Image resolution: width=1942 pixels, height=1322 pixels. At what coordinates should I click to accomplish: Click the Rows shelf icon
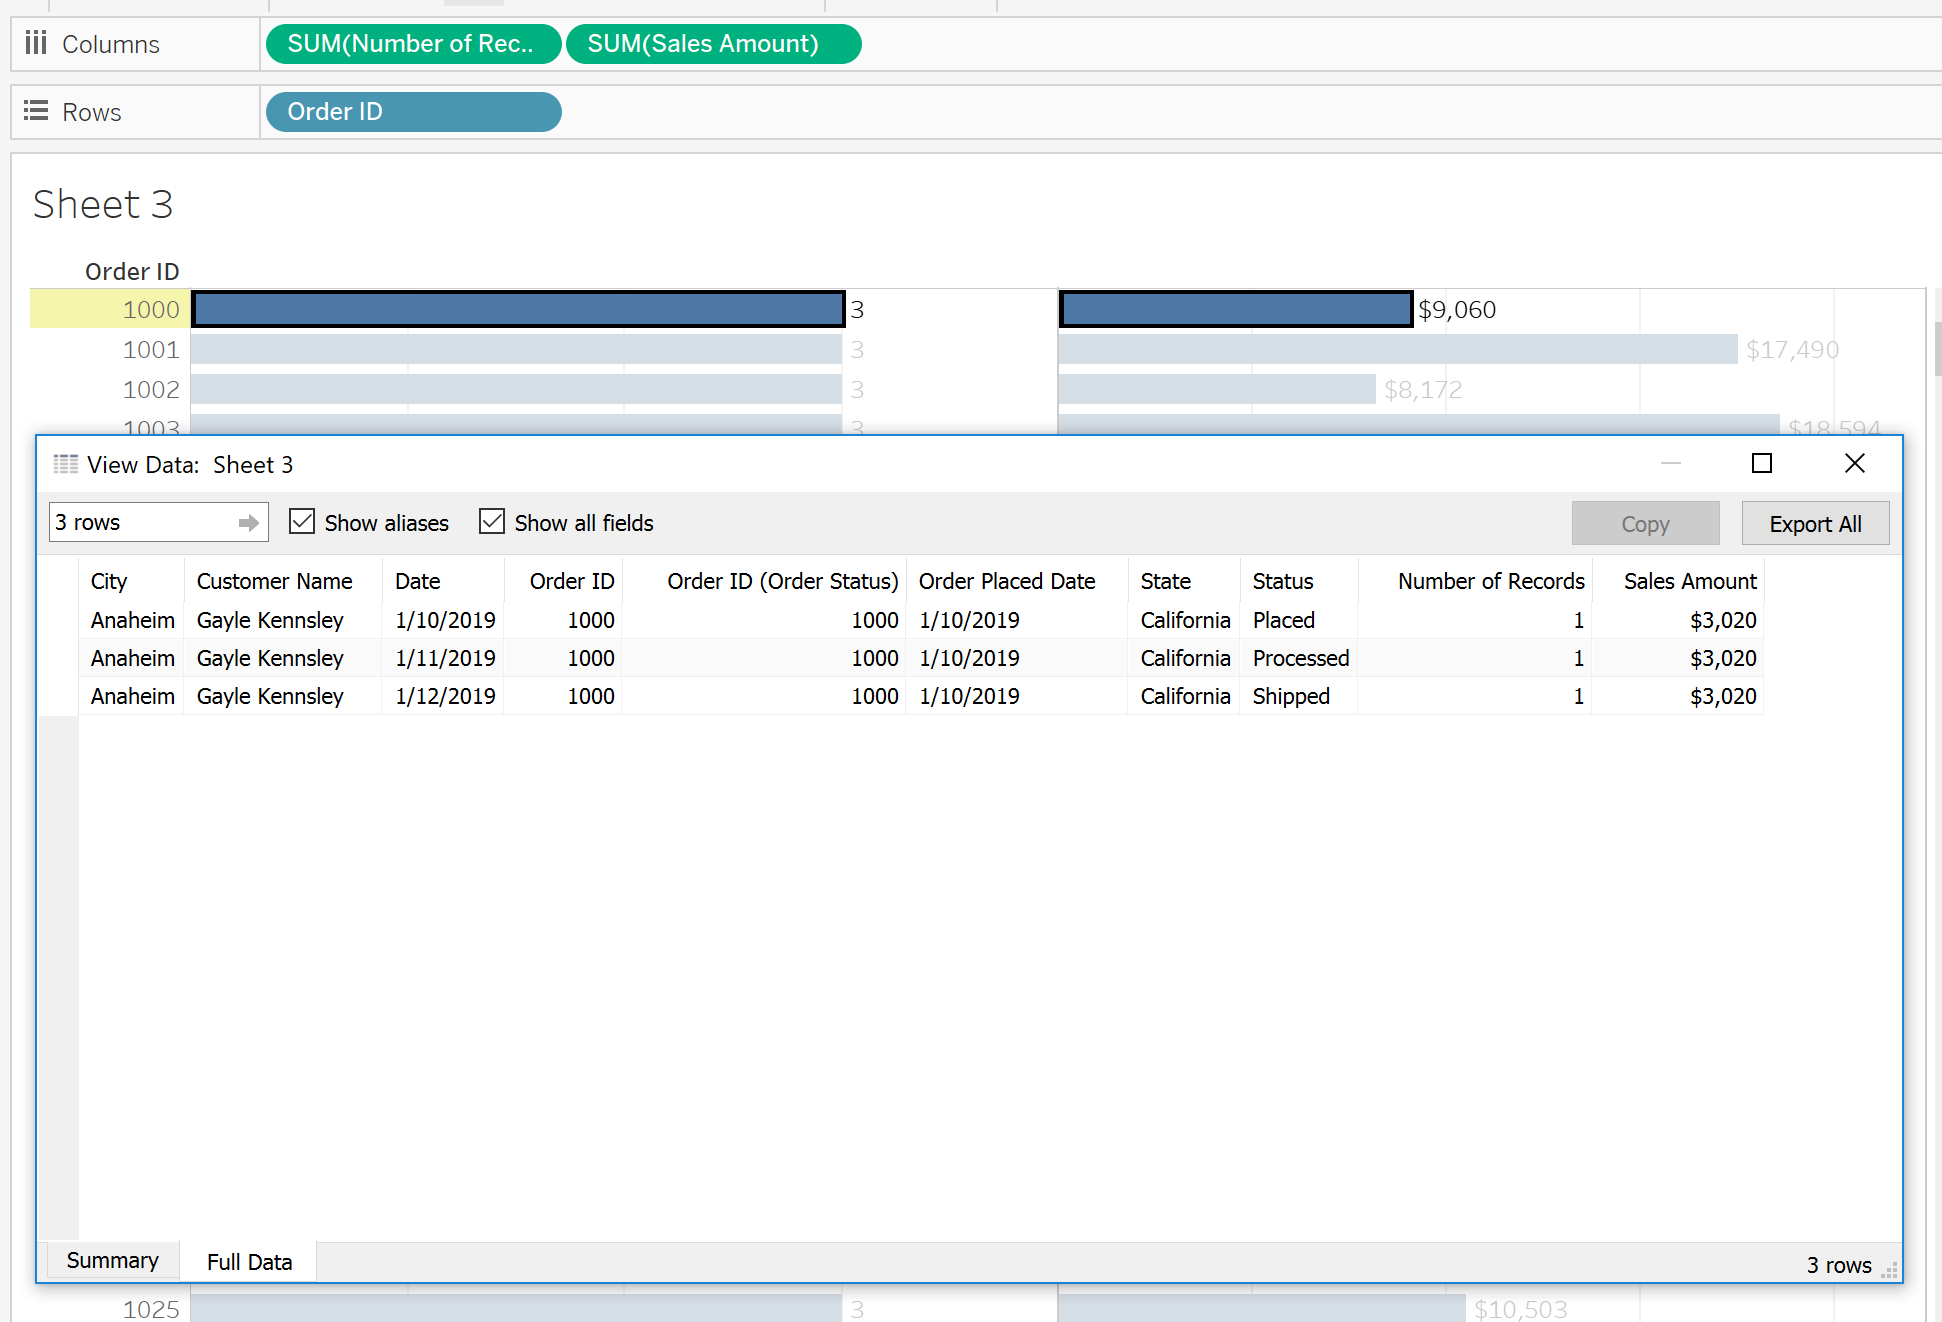(36, 111)
